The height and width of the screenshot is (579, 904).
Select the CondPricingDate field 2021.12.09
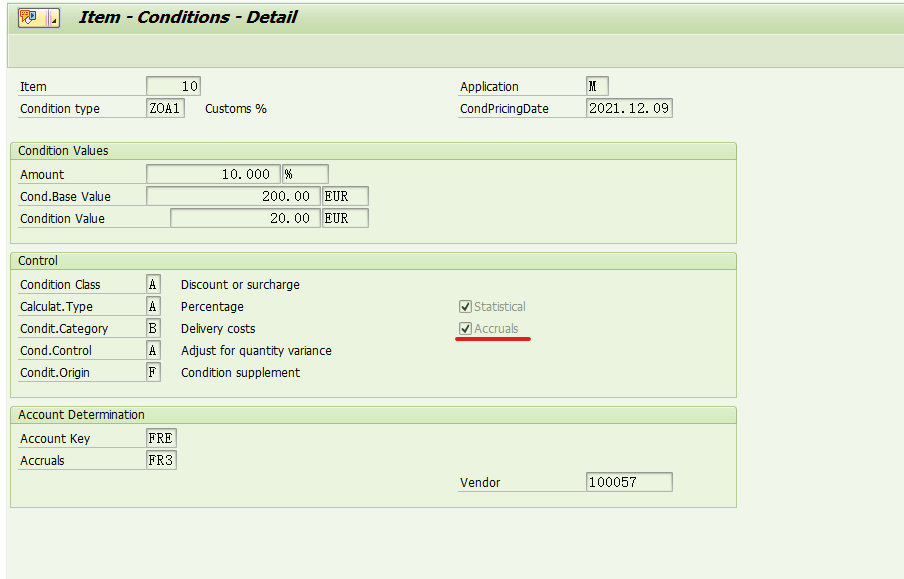629,108
